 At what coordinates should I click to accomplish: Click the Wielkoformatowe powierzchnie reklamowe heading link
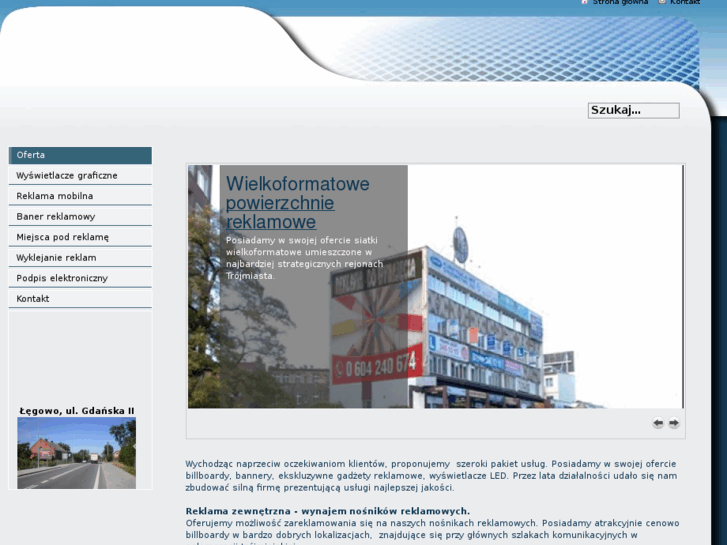point(298,203)
